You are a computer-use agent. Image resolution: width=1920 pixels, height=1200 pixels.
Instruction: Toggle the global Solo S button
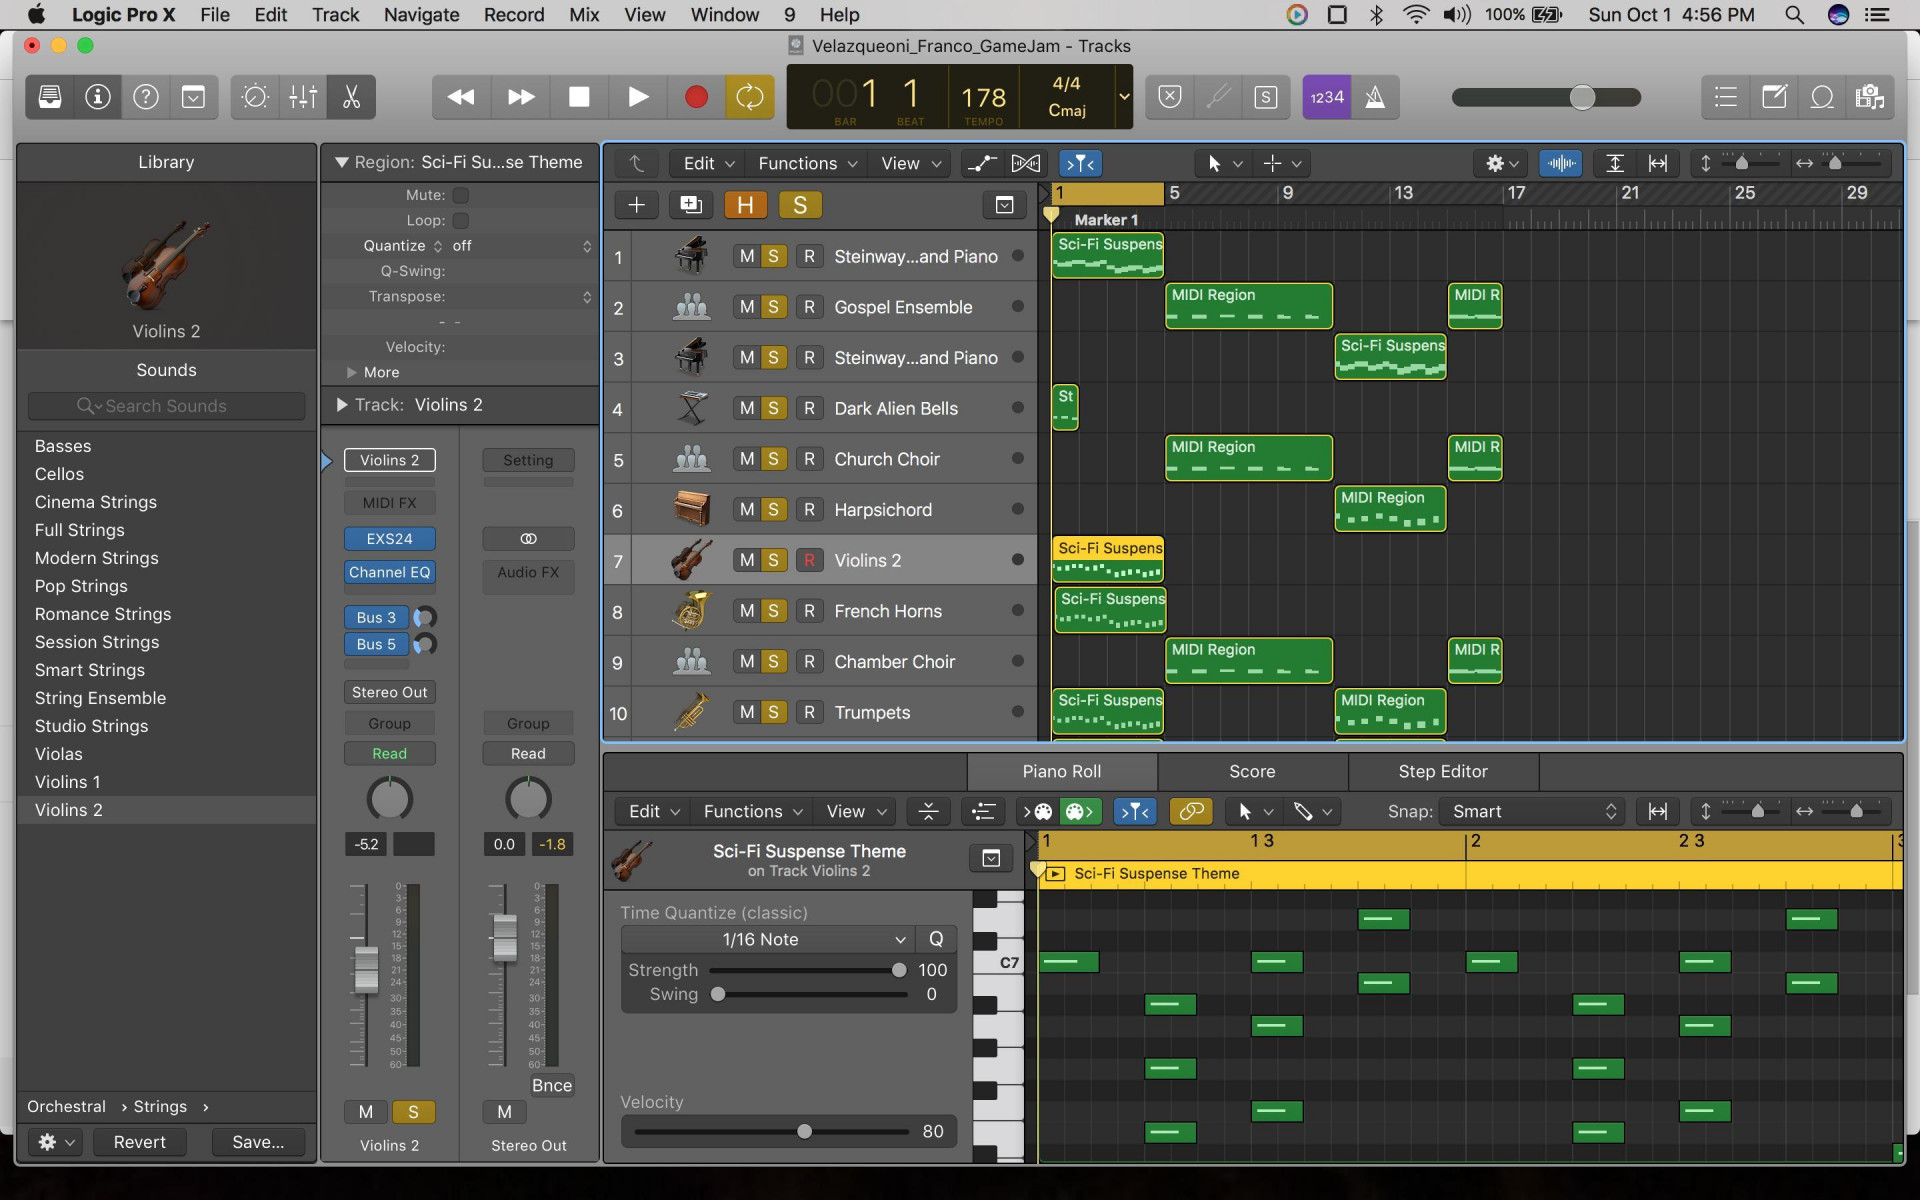pos(800,205)
